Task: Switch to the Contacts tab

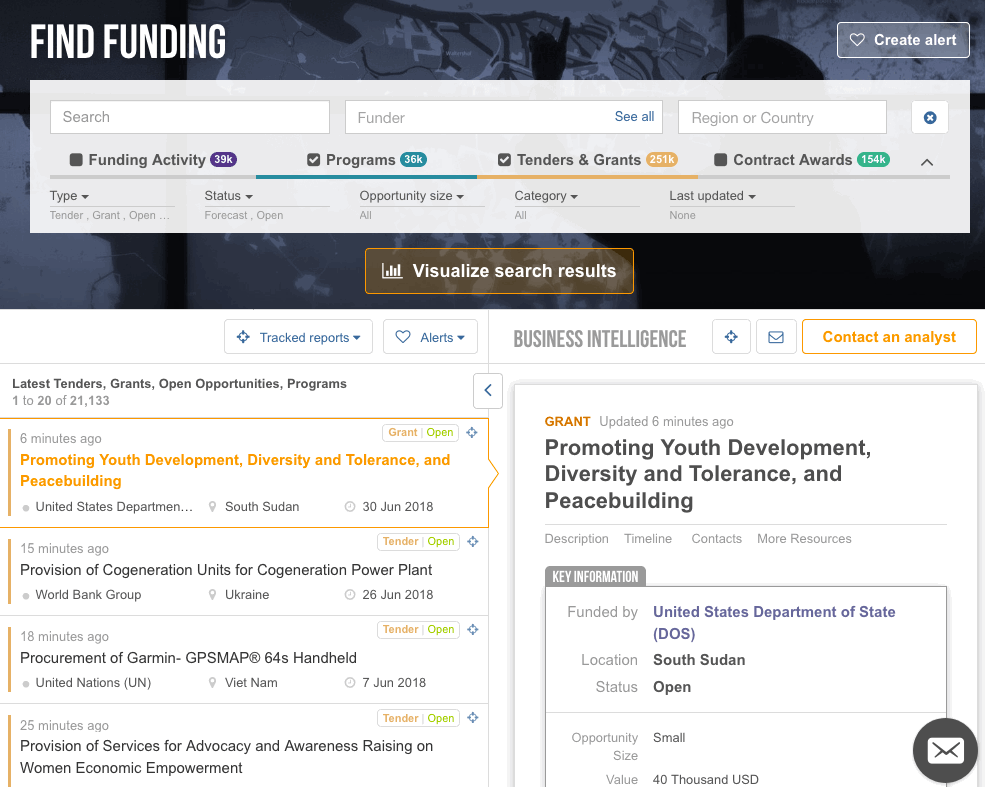Action: [x=716, y=538]
